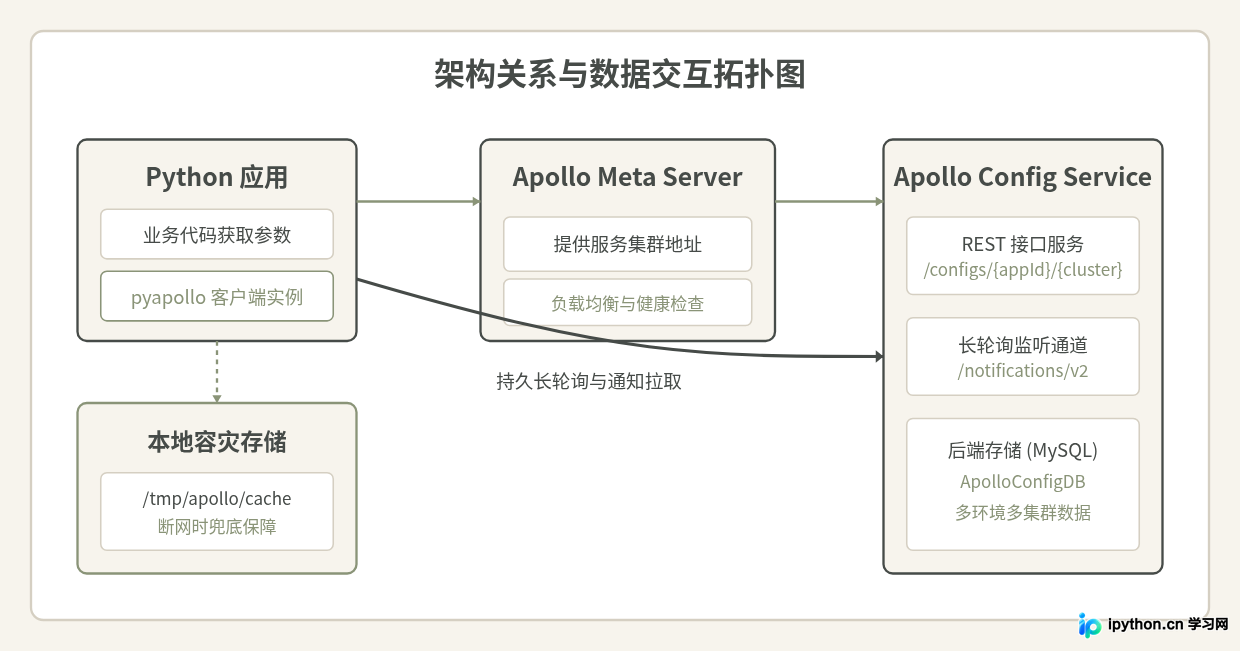Click the 长轮询监听通道 label
This screenshot has width=1240, height=651.
pyautogui.click(x=1023, y=345)
